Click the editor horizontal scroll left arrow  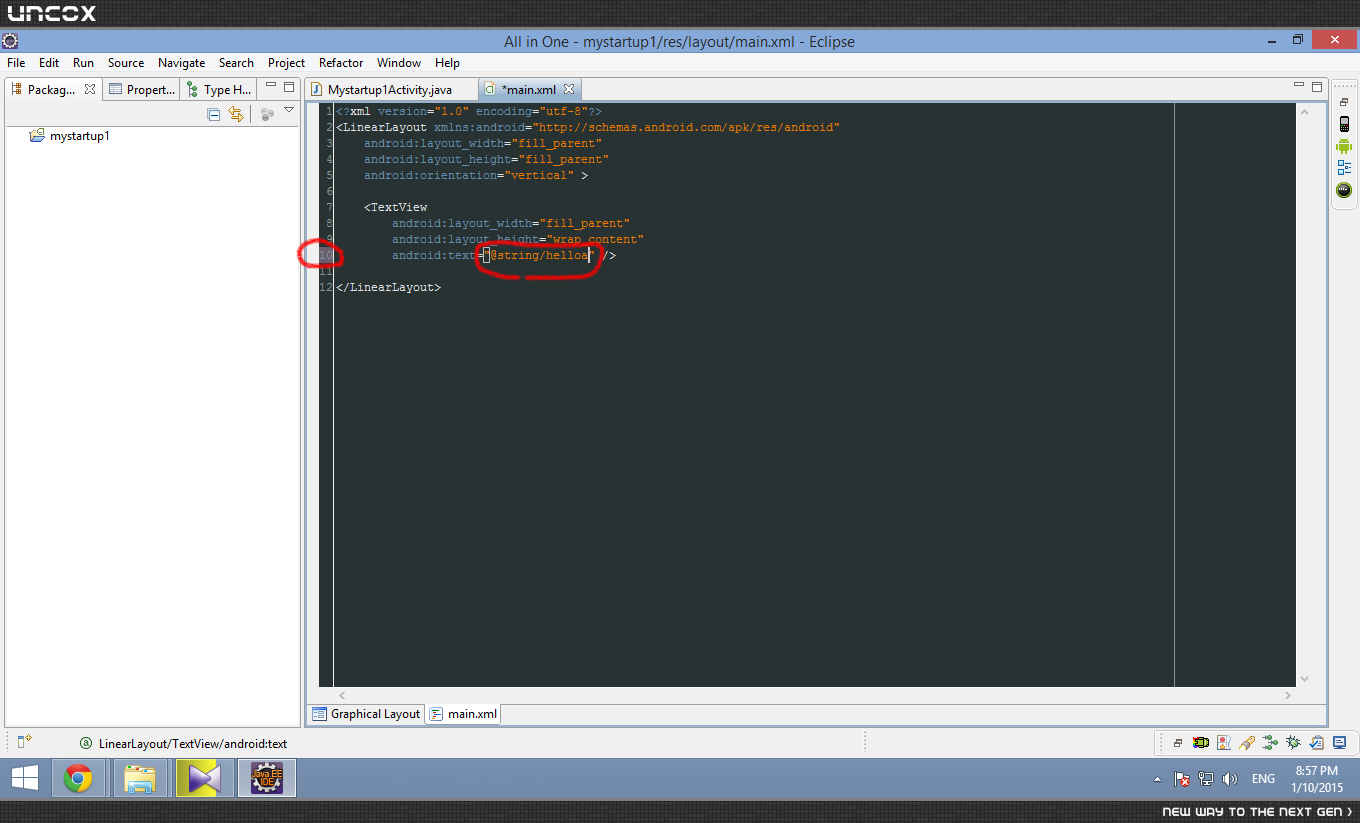point(342,694)
